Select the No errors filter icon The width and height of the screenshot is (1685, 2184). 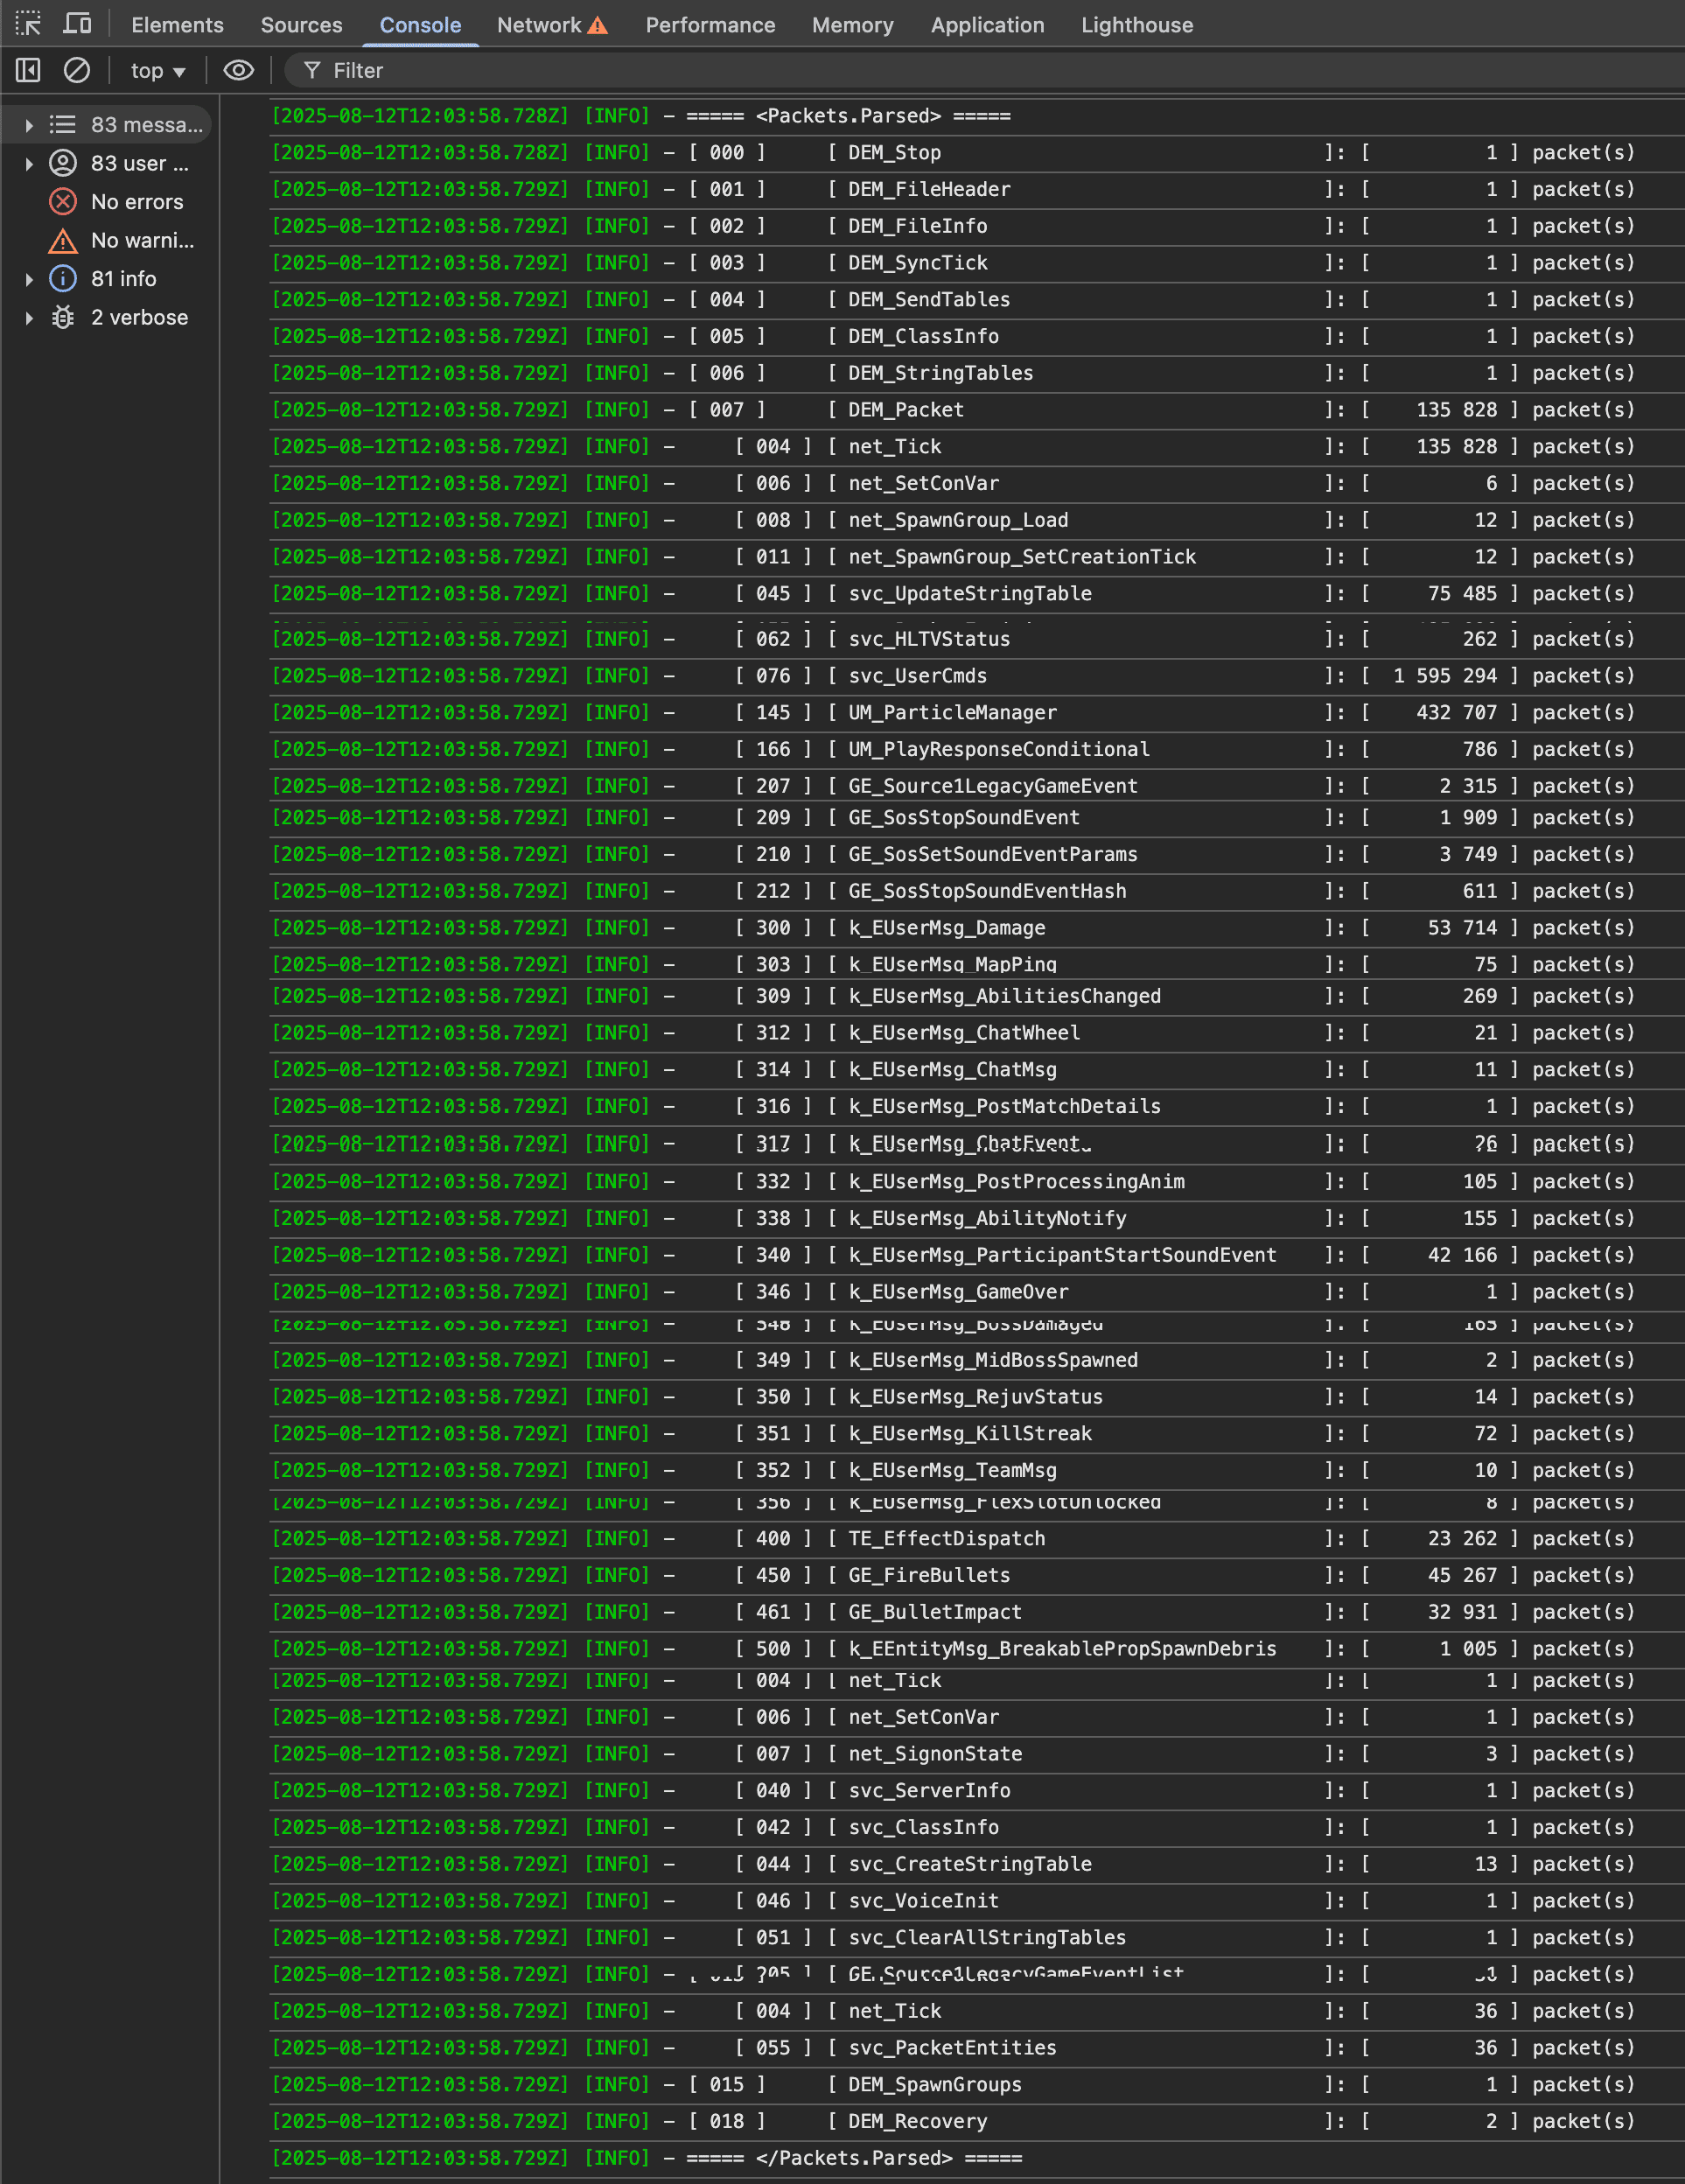[x=63, y=202]
